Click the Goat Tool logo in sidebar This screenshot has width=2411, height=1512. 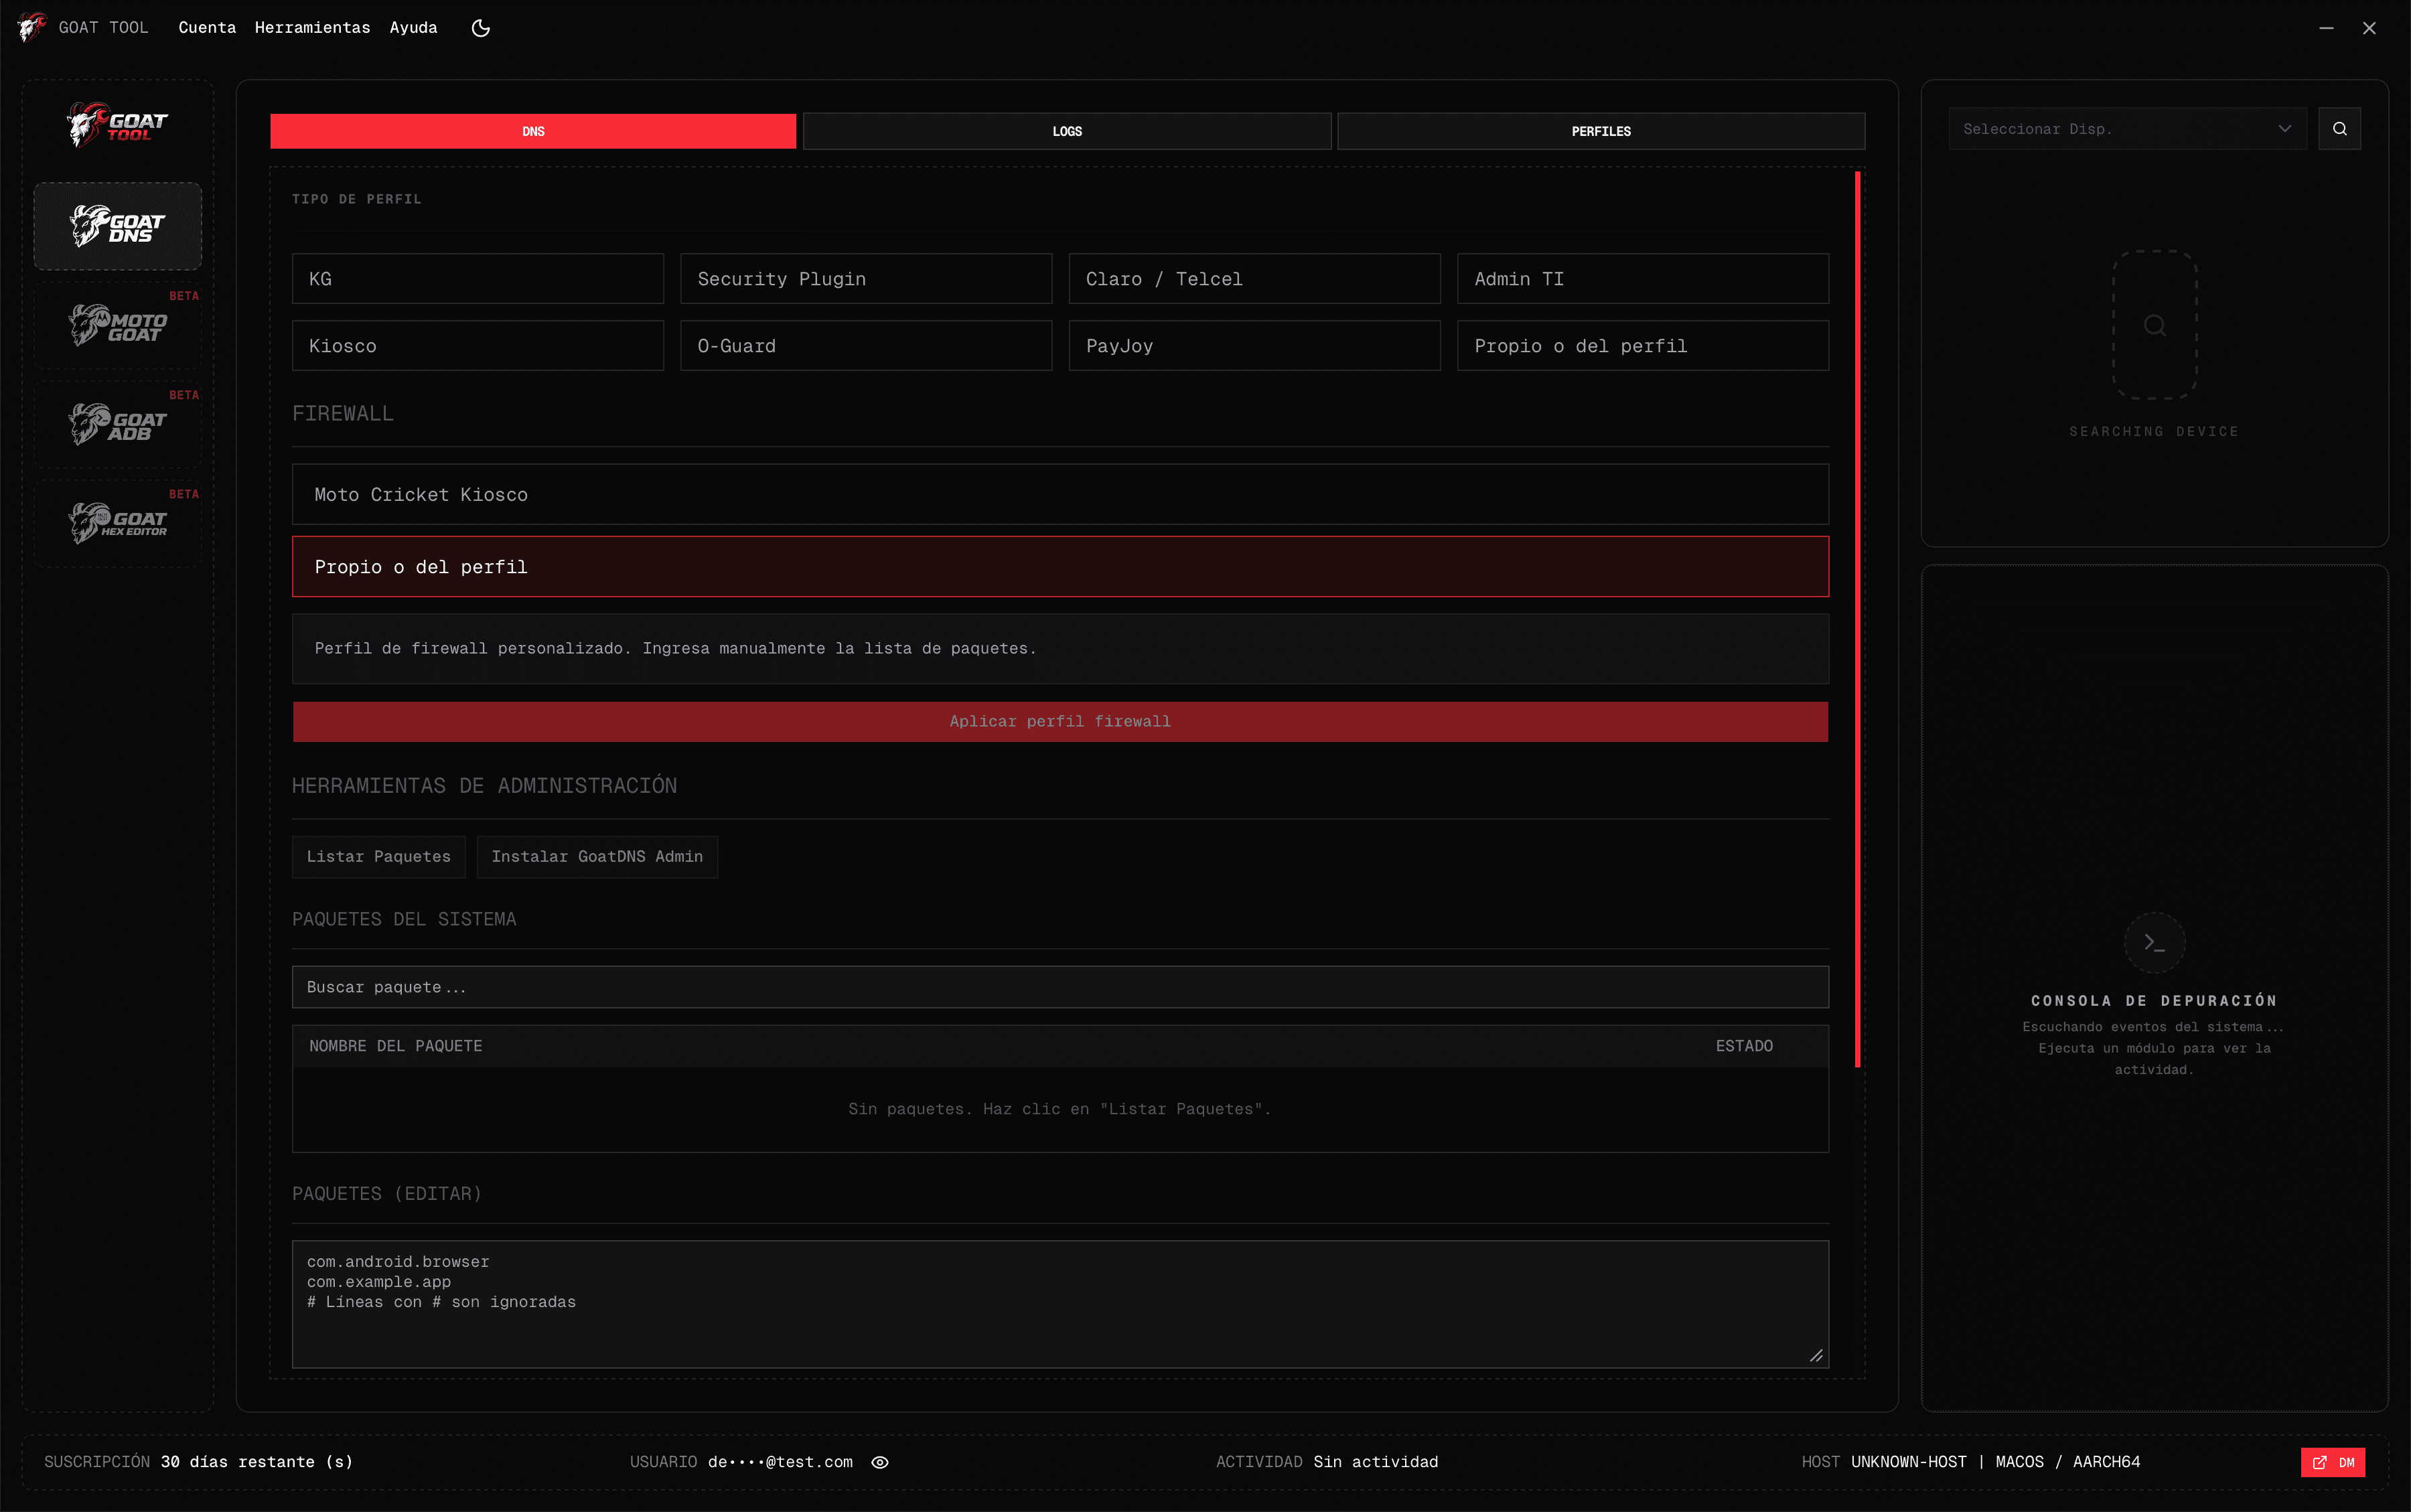click(118, 125)
